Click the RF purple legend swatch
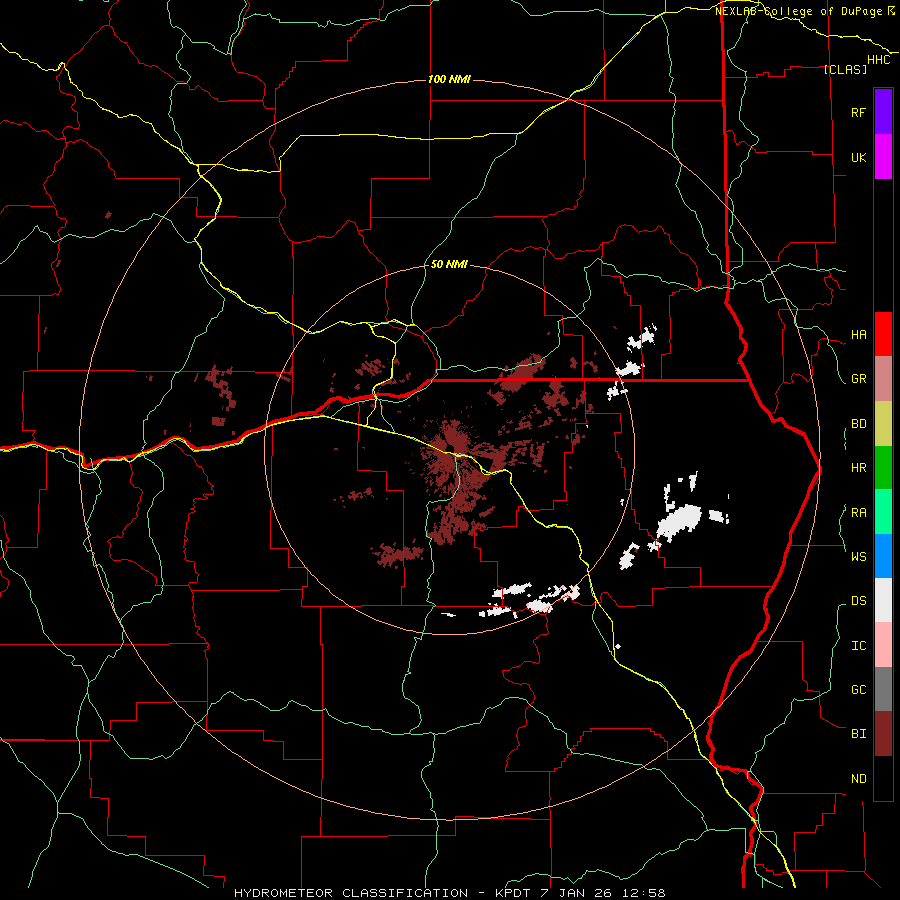900x900 pixels. (x=883, y=112)
